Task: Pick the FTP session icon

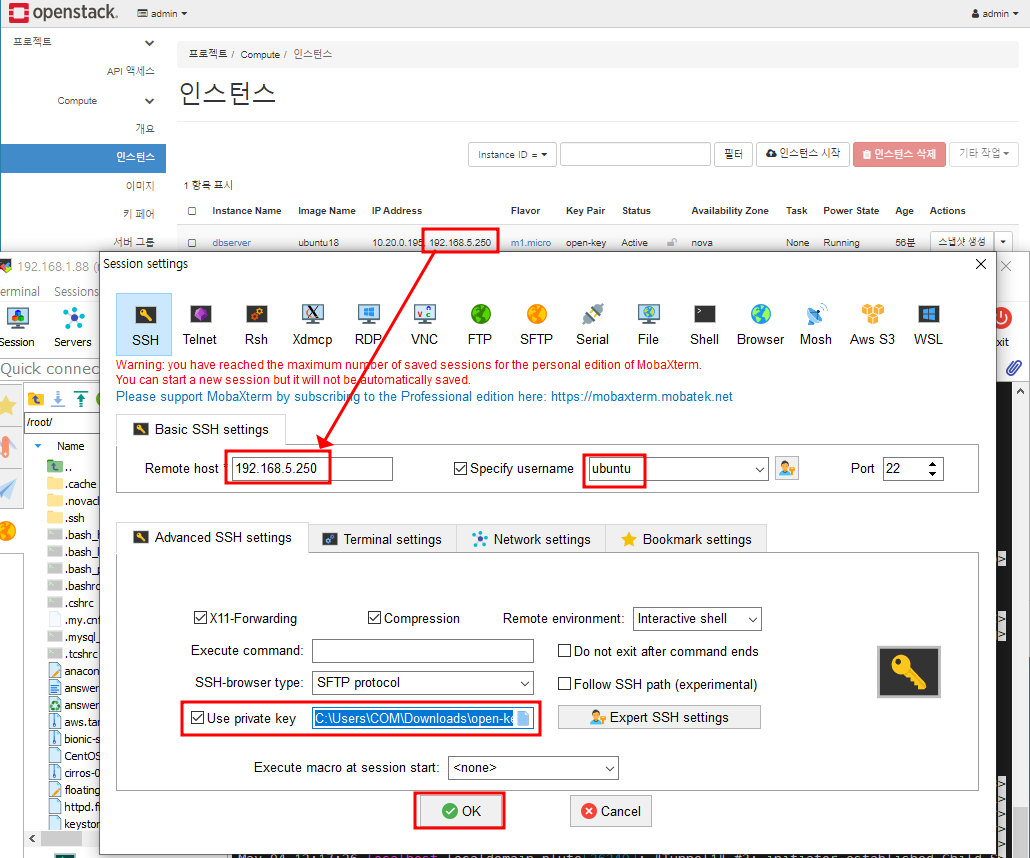Action: [x=480, y=324]
